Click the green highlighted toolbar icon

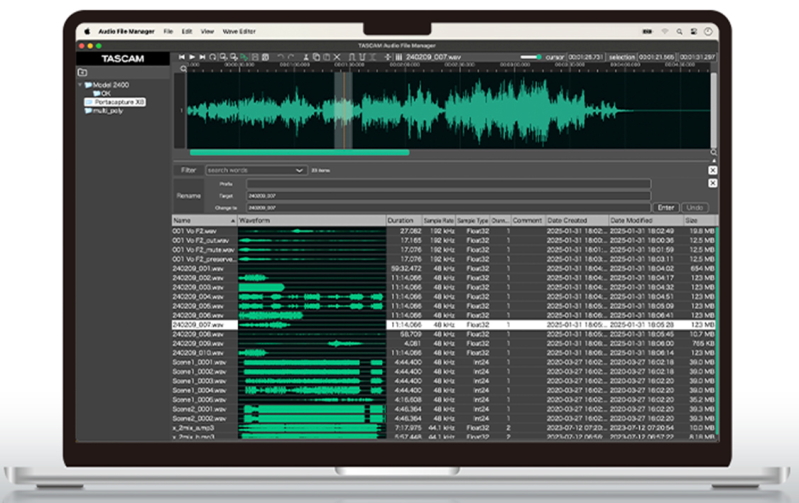pyautogui.click(x=244, y=57)
